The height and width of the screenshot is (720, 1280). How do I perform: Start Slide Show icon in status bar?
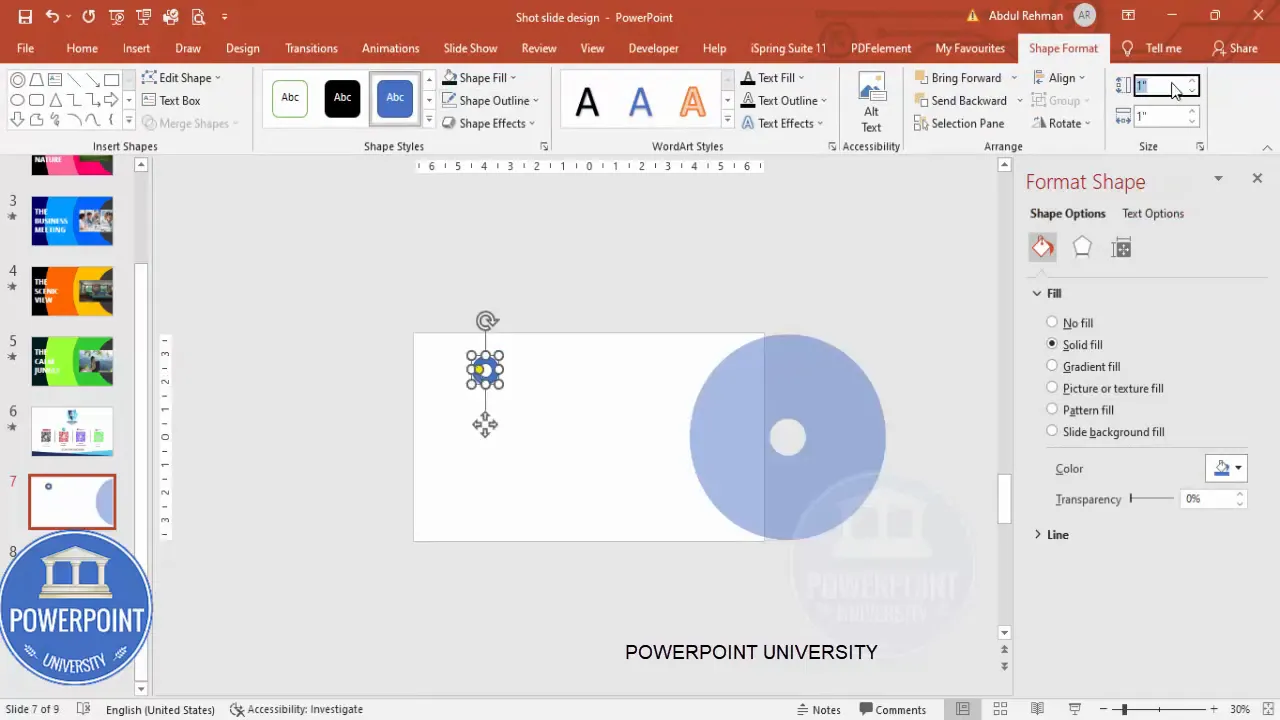pyautogui.click(x=1075, y=709)
